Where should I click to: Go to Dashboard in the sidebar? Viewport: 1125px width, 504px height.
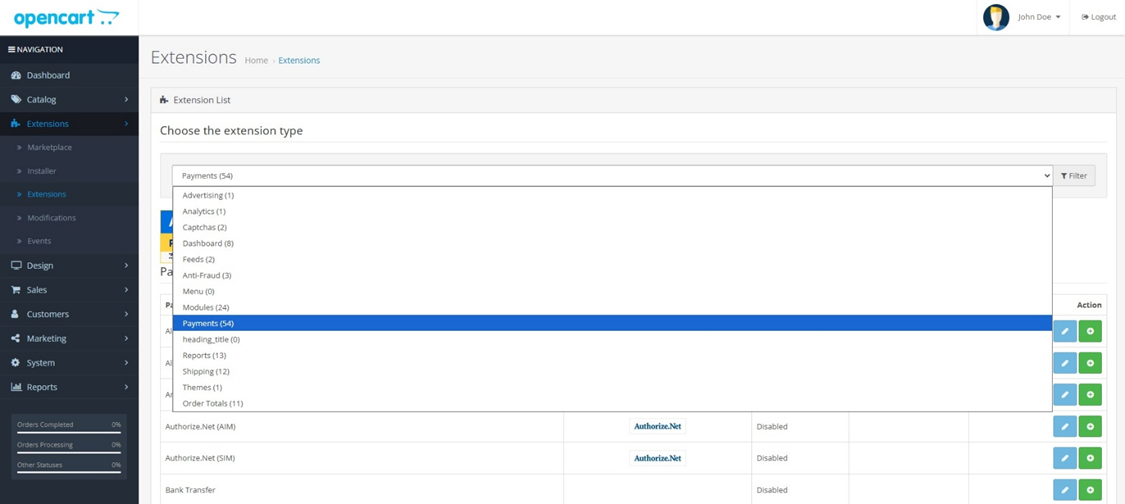click(x=69, y=75)
